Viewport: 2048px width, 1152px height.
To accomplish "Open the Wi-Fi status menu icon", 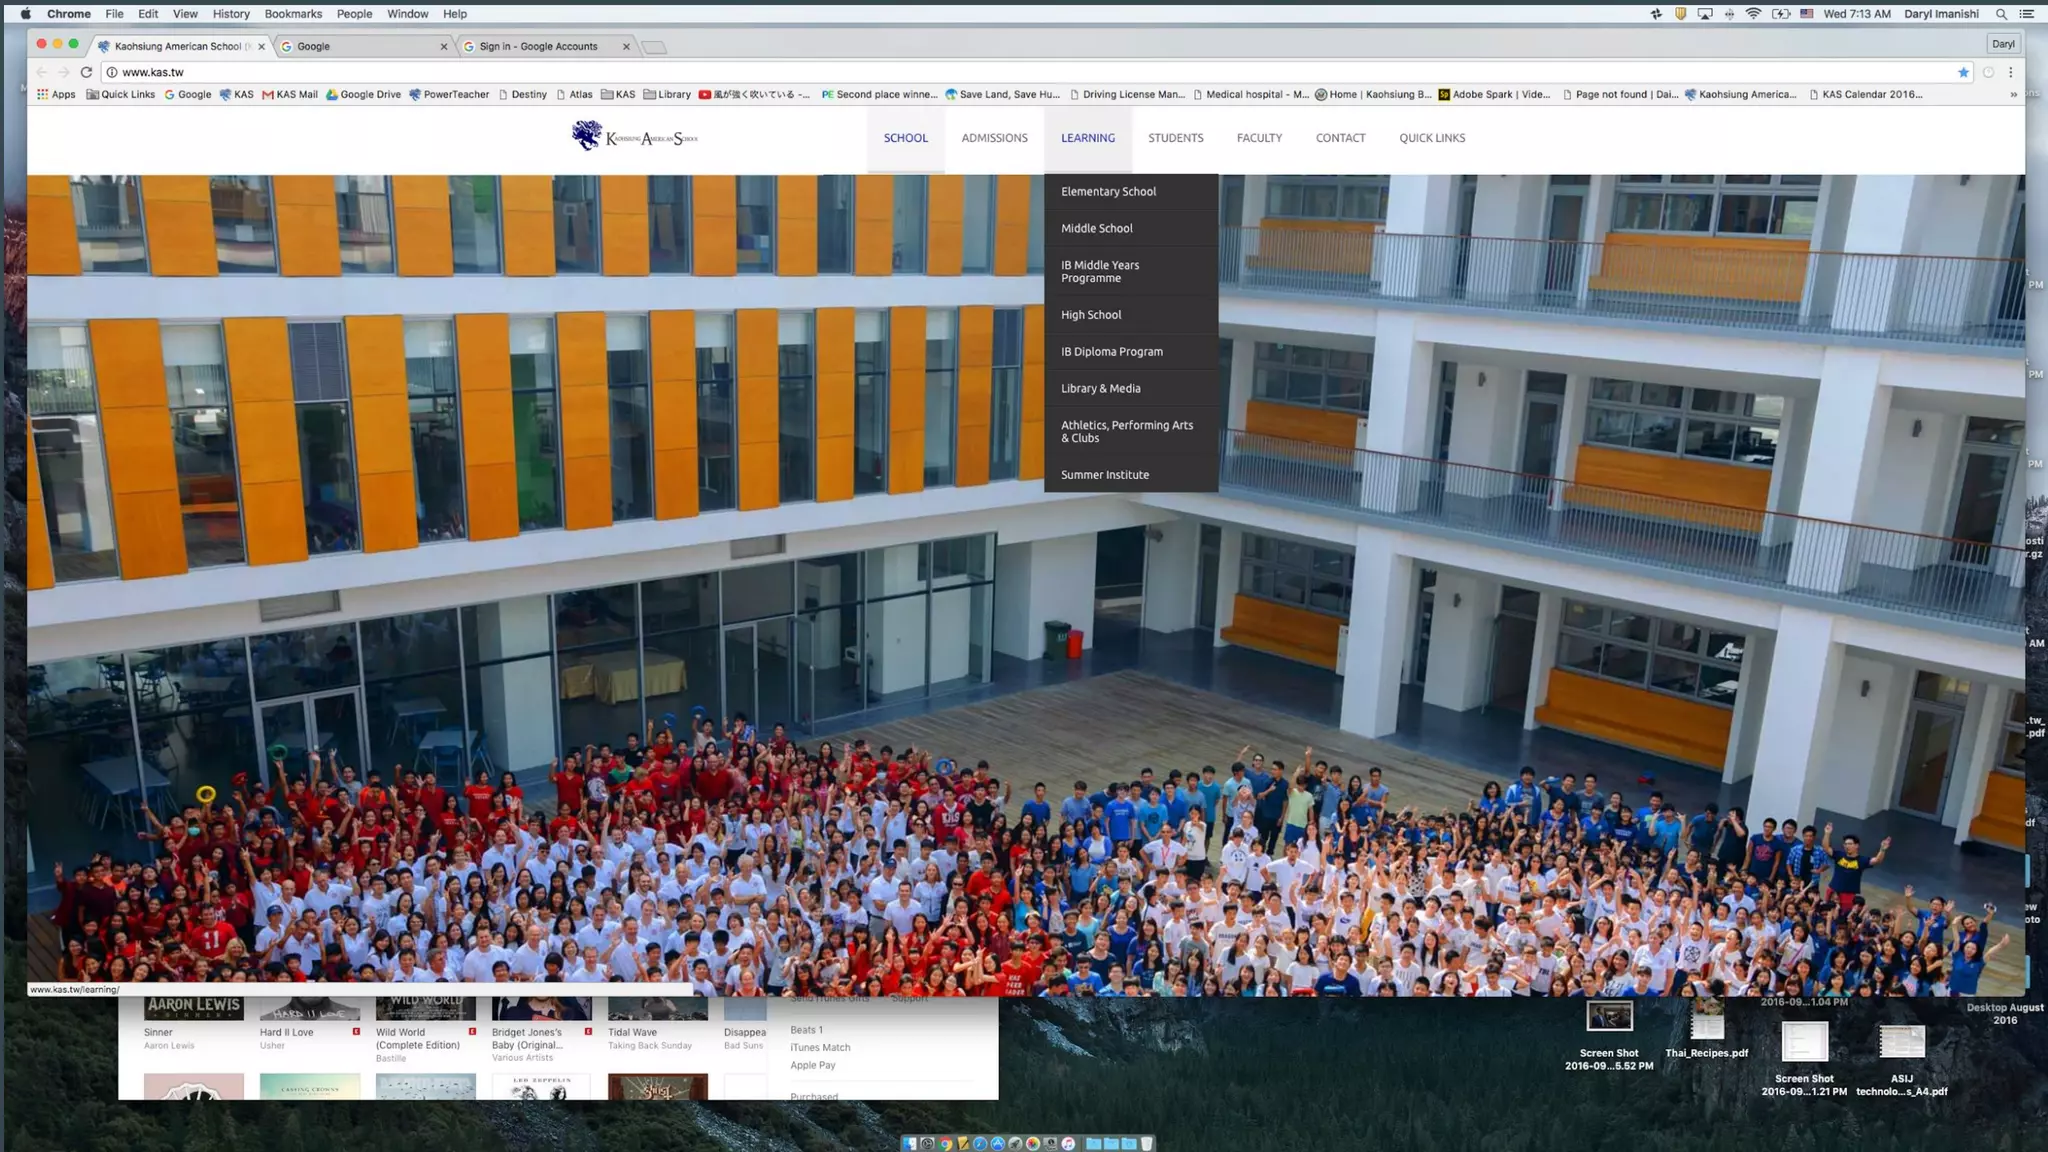I will [1753, 14].
